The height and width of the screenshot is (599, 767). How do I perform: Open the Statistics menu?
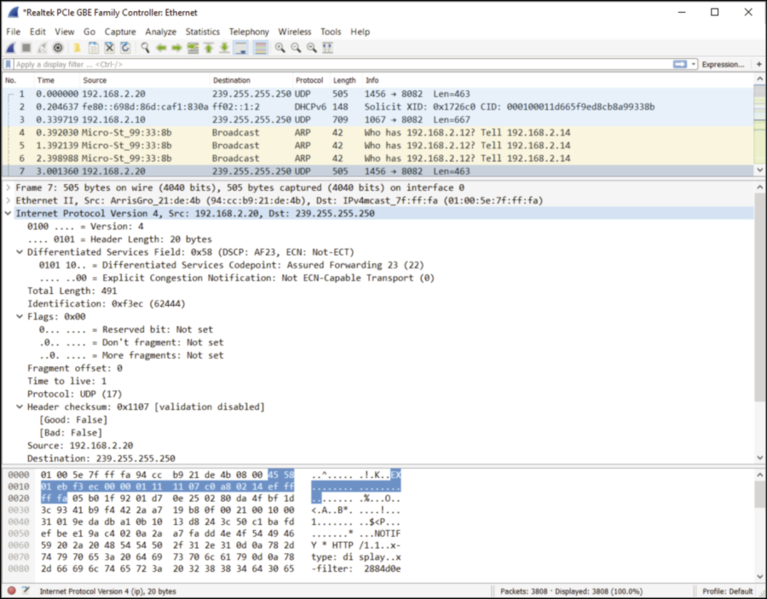tap(203, 32)
